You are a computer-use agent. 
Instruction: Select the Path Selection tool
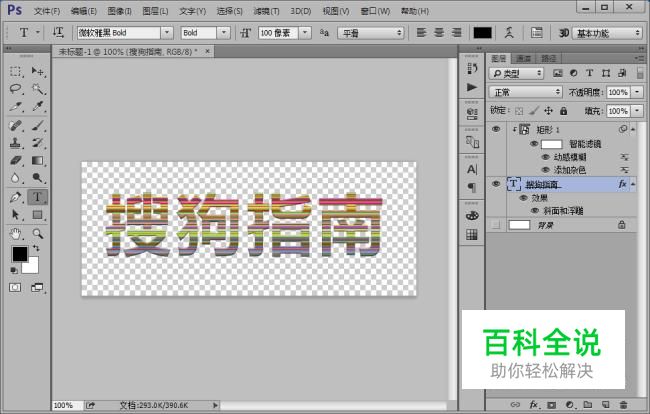tap(16, 215)
